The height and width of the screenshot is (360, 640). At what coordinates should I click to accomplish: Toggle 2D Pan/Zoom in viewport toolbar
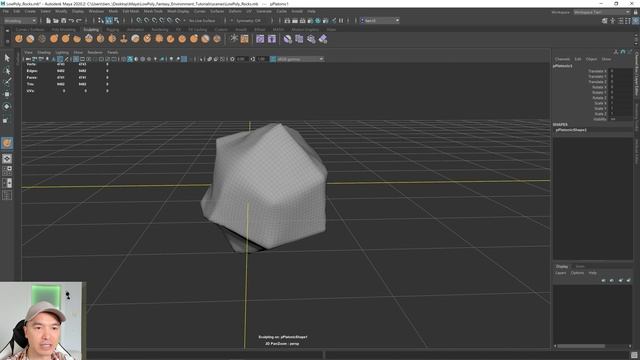[x=60, y=59]
